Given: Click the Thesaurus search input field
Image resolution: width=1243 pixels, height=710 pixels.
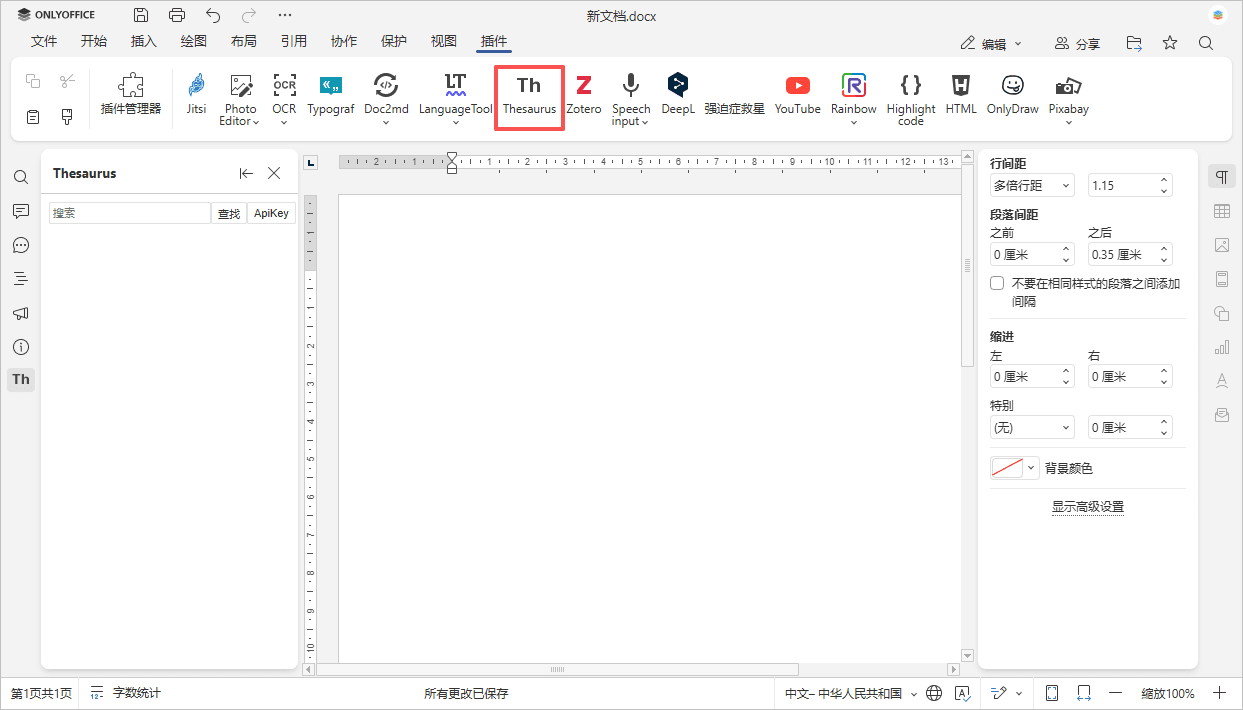Looking at the screenshot, I should pos(129,213).
